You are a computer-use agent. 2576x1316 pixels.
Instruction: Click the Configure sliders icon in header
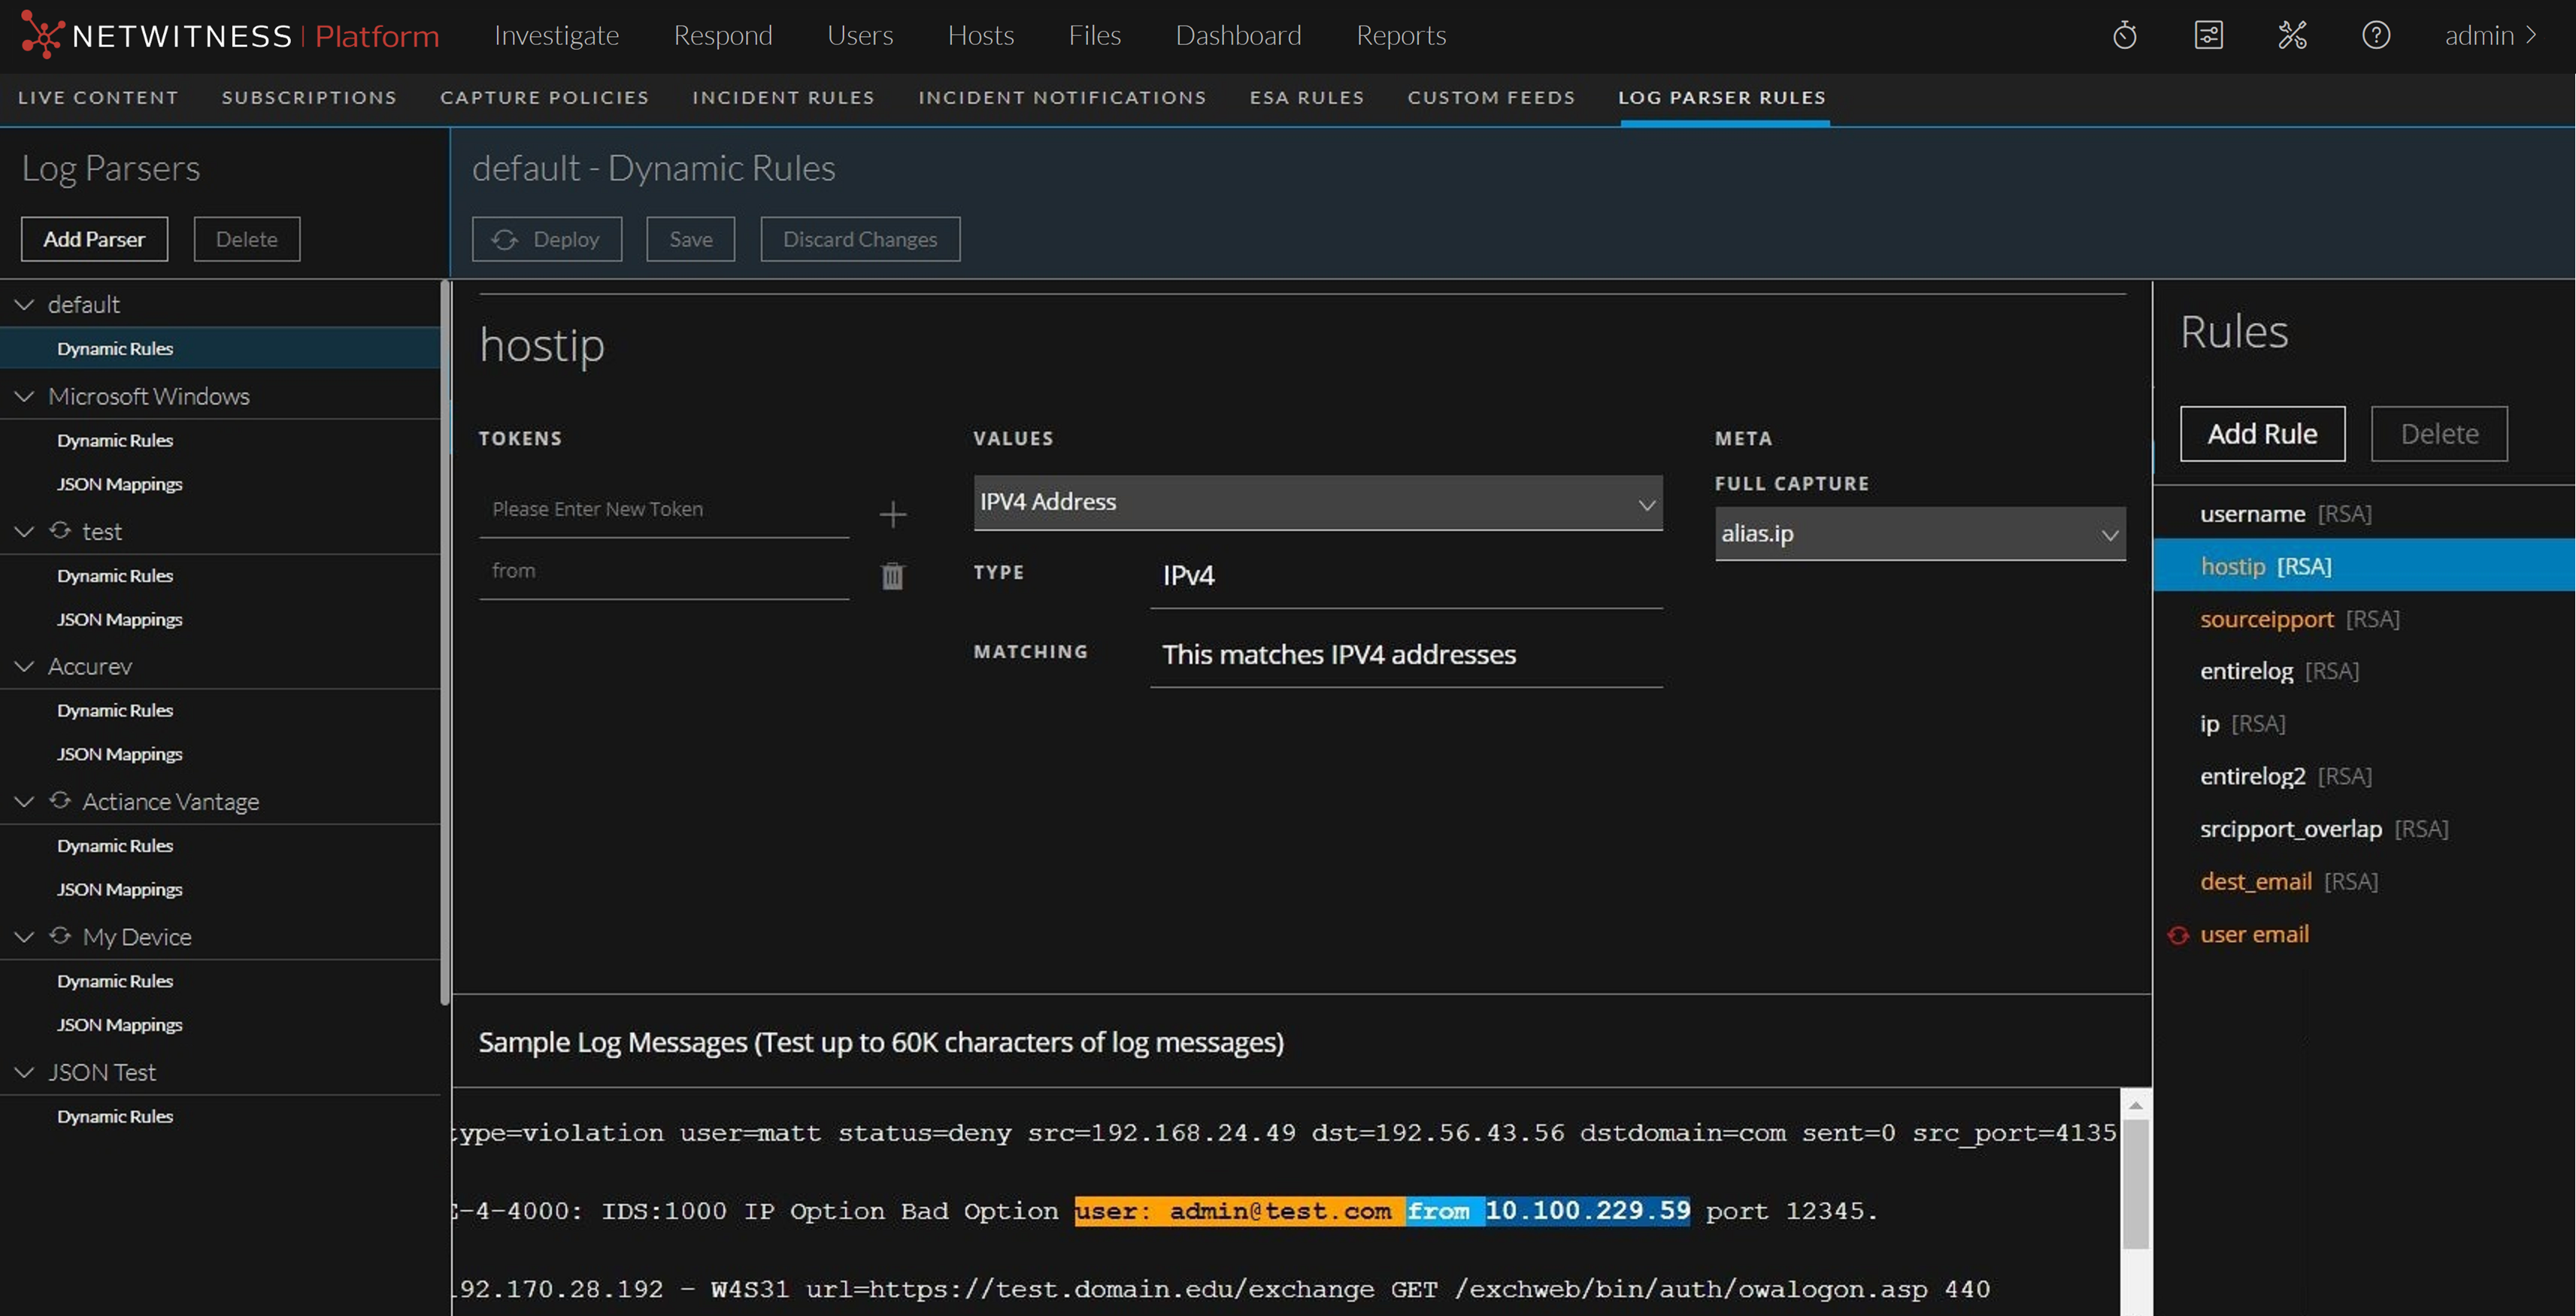coord(2208,36)
